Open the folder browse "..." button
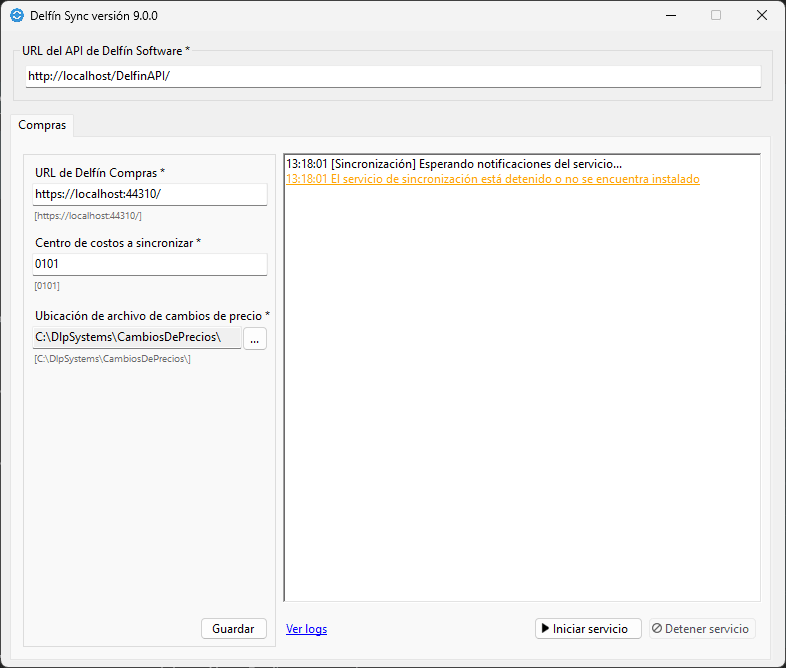The image size is (786, 668). (255, 339)
